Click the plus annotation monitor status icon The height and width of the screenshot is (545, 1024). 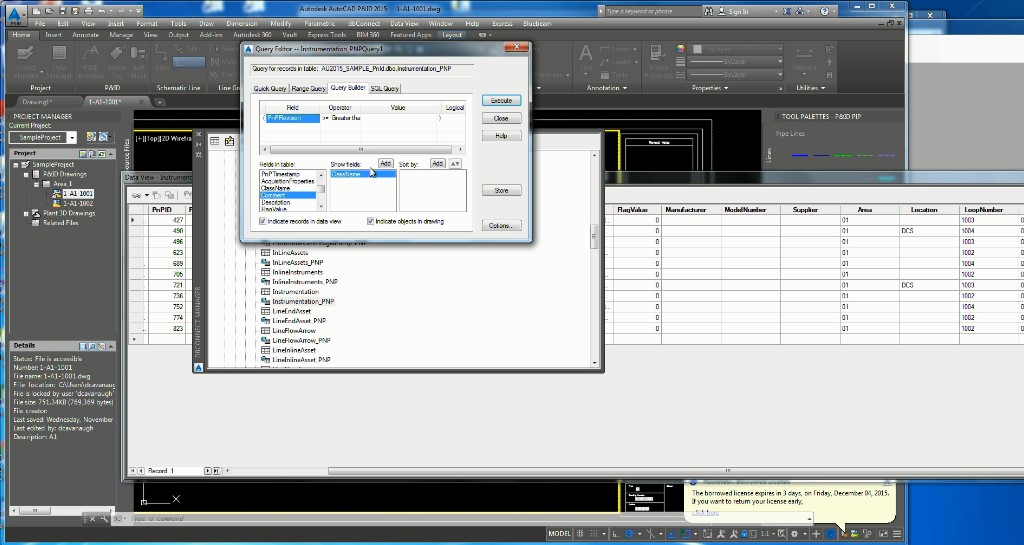[x=816, y=533]
